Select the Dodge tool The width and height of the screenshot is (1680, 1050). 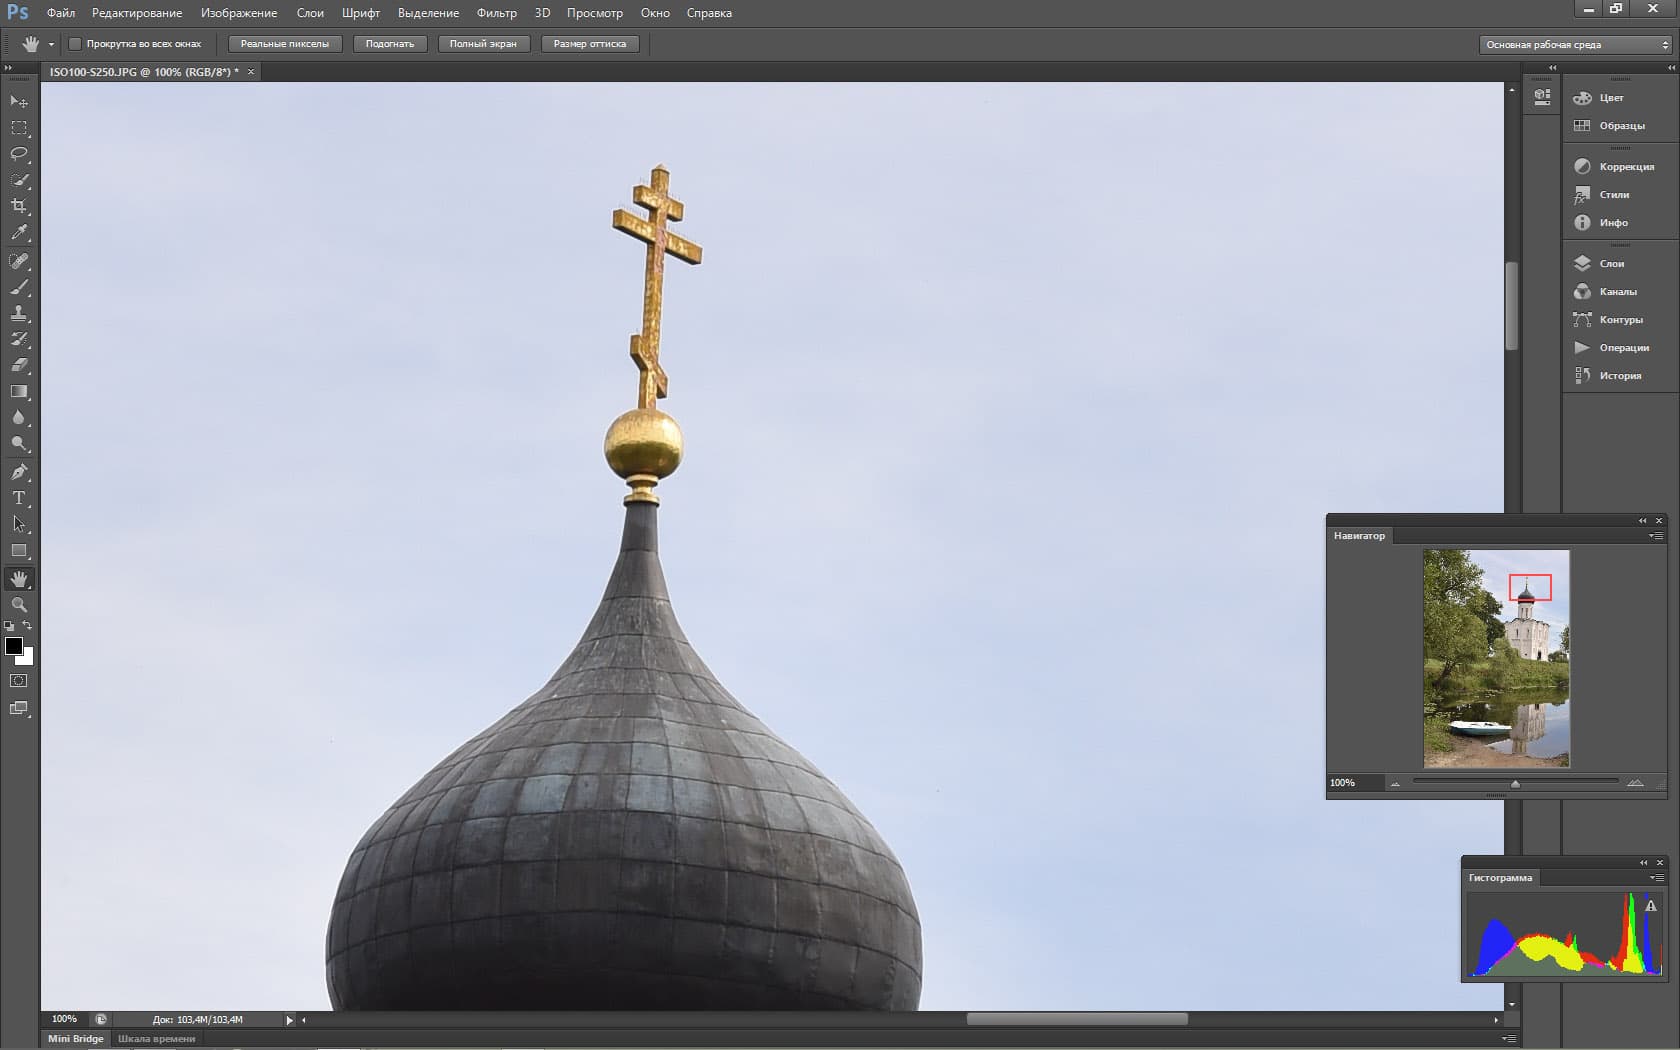pyautogui.click(x=19, y=443)
